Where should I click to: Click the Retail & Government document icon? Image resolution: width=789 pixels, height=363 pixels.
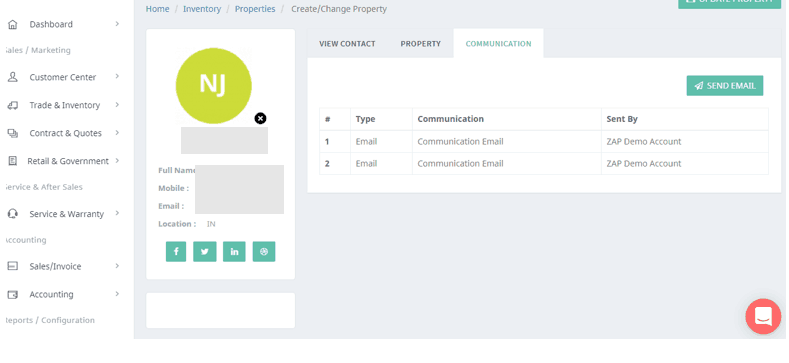[x=13, y=161]
